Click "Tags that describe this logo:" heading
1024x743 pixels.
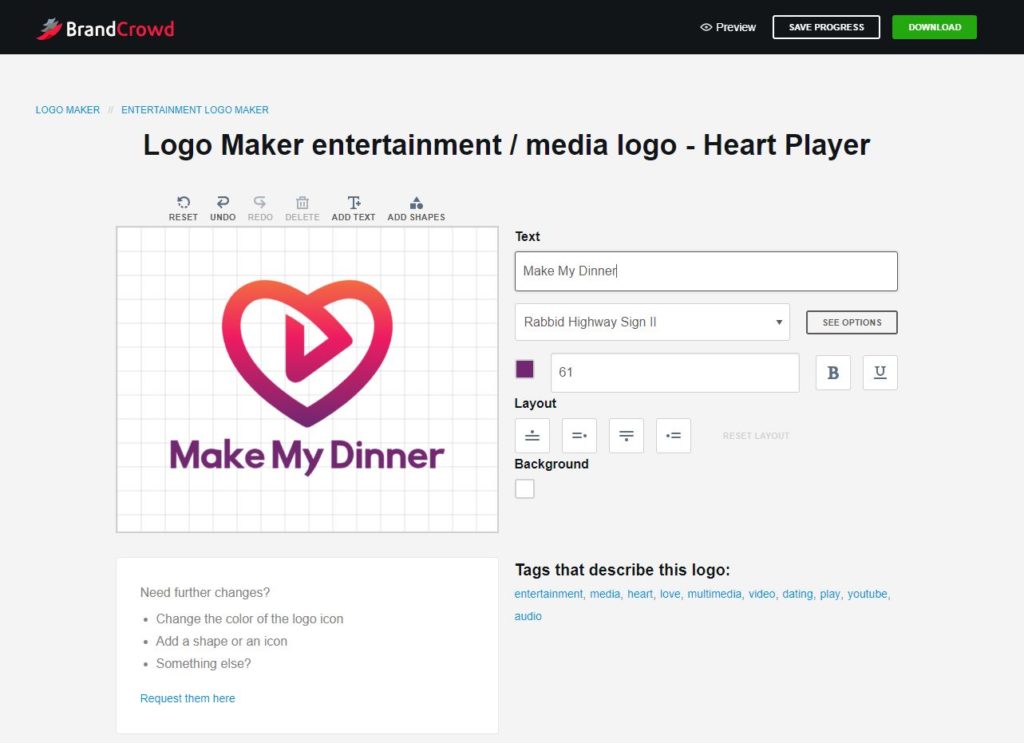622,570
